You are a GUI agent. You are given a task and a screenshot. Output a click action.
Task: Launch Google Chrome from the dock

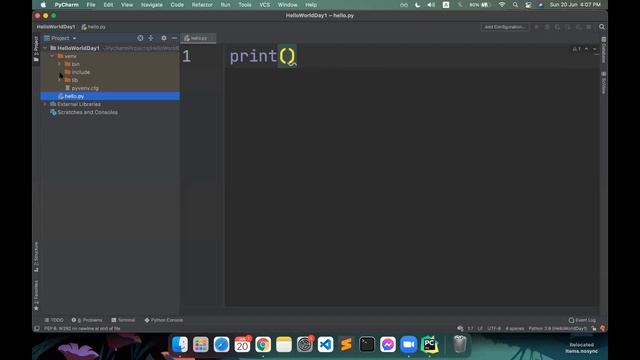[263, 344]
